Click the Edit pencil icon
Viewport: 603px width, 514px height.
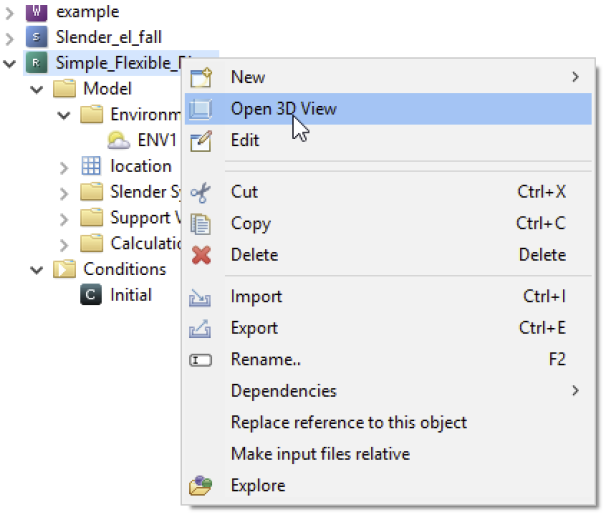(x=201, y=141)
